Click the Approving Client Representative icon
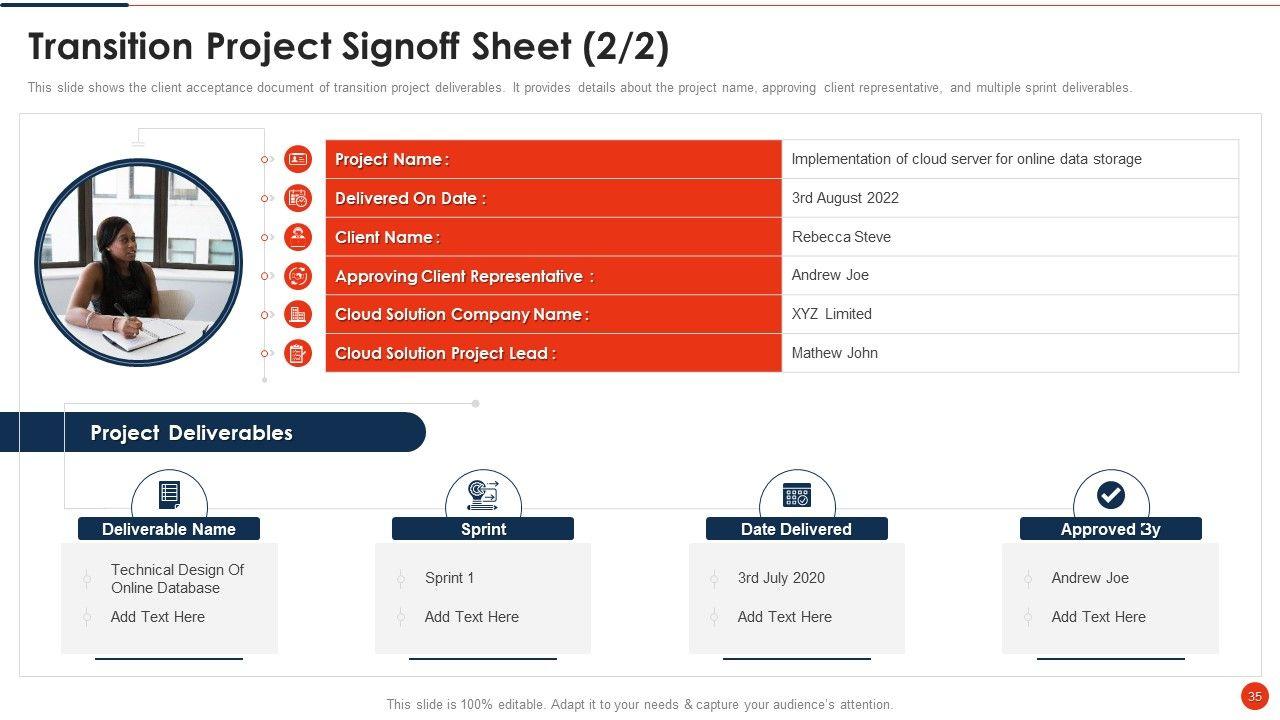 pyautogui.click(x=298, y=276)
